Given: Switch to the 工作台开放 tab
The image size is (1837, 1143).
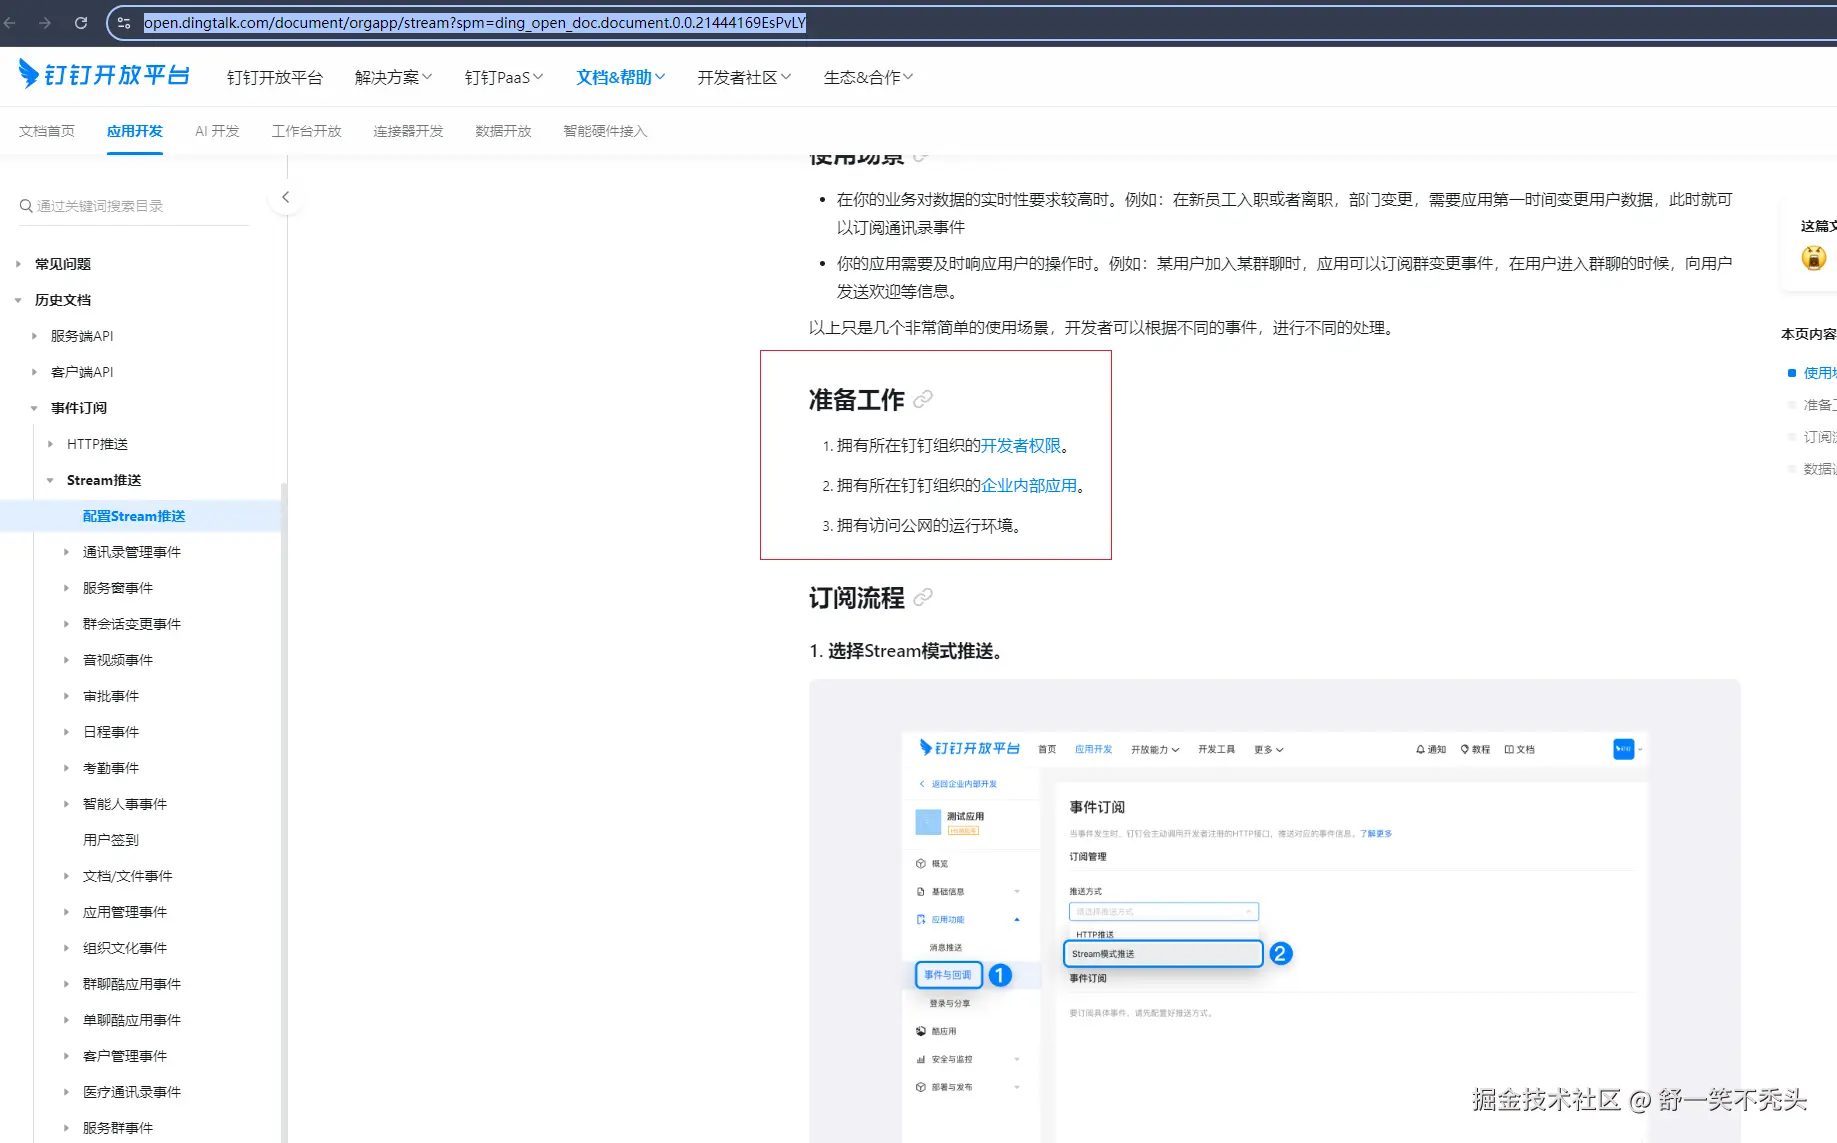Looking at the screenshot, I should [x=307, y=131].
